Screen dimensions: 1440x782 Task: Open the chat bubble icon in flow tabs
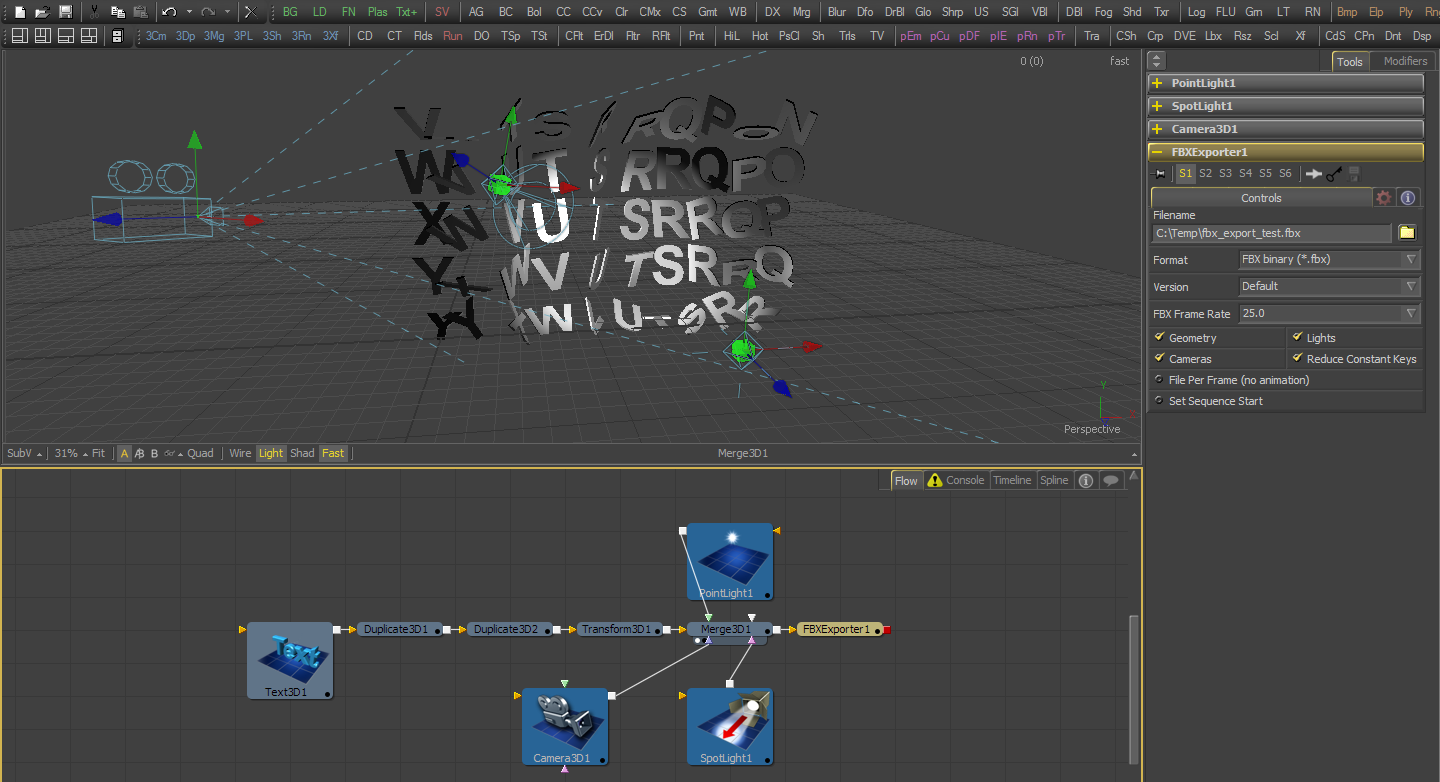click(x=1111, y=480)
